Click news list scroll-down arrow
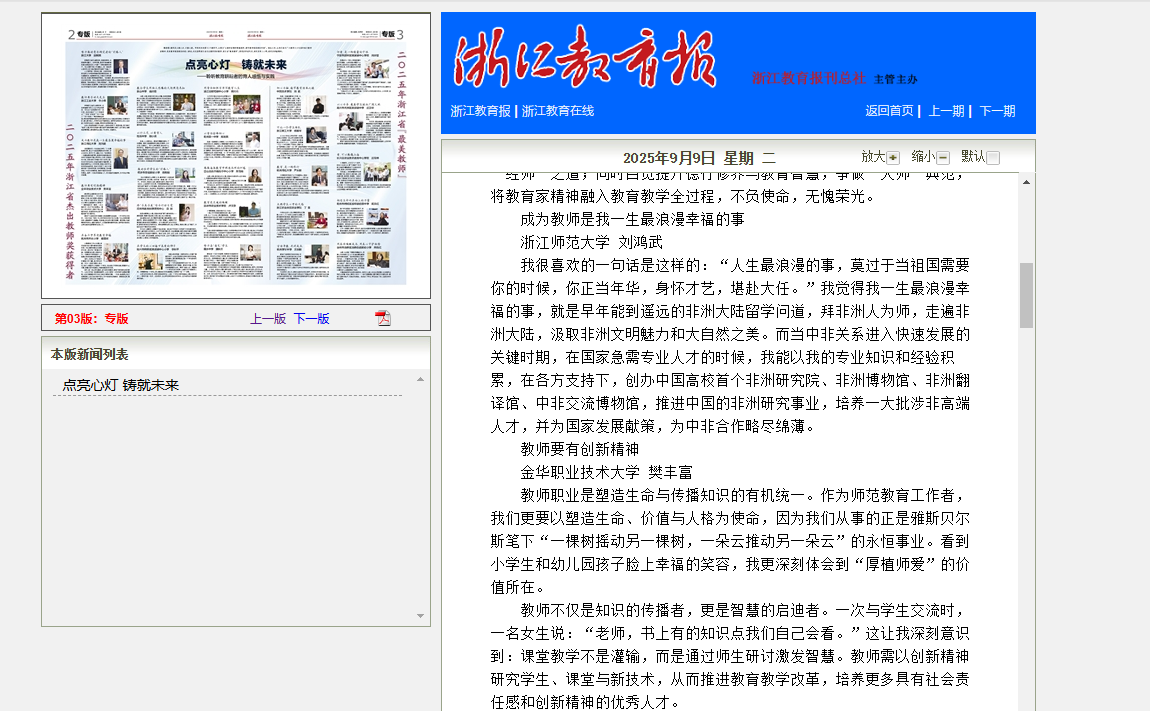 [420, 616]
